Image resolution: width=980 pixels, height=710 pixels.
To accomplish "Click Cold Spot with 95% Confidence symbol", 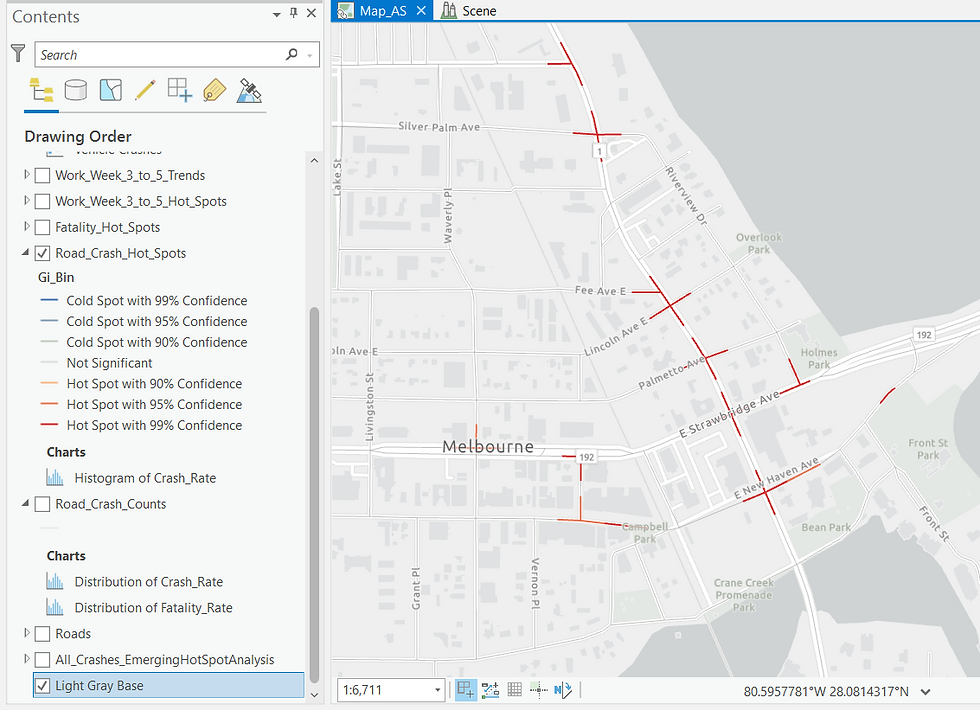I will tap(49, 321).
